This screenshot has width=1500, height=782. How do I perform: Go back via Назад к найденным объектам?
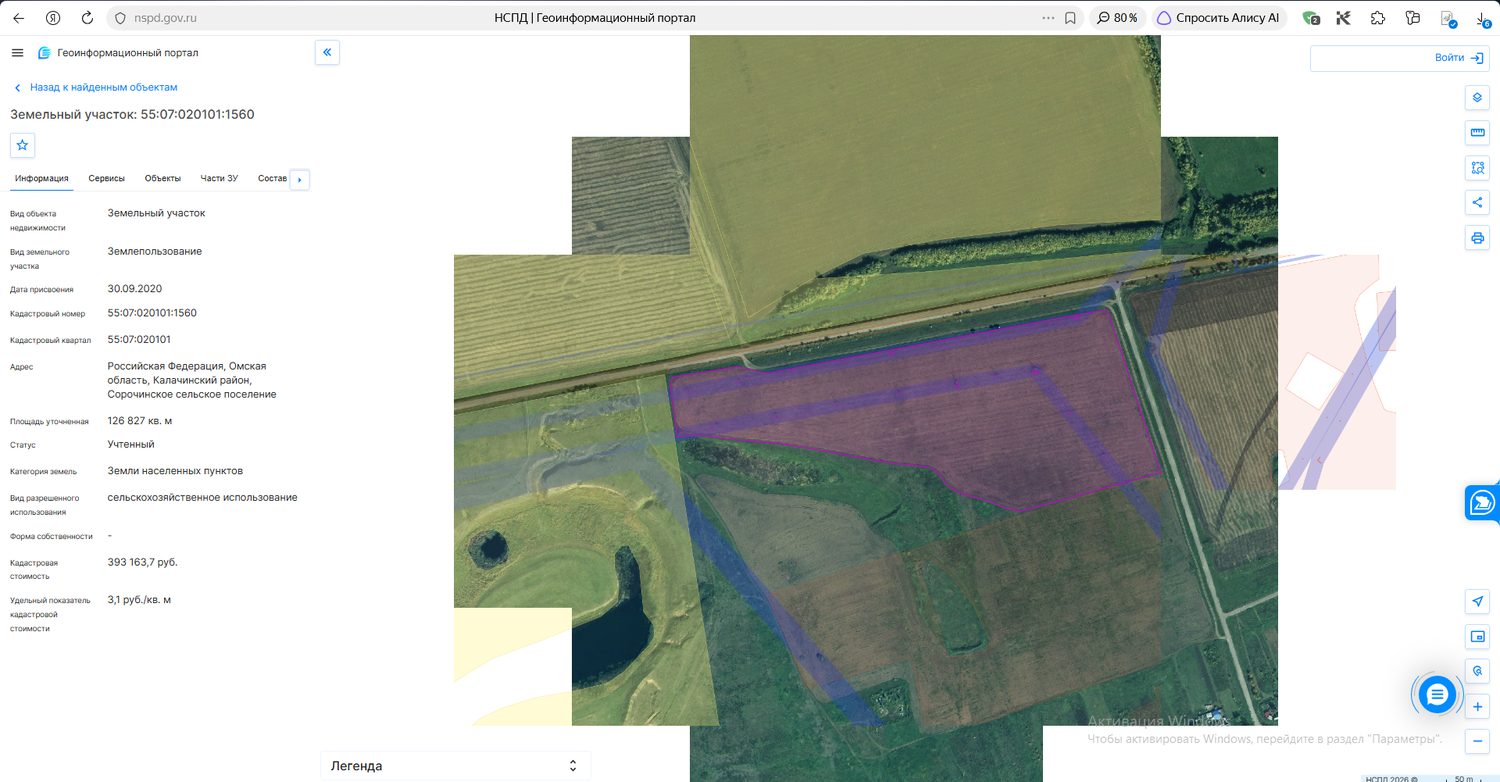click(x=95, y=87)
